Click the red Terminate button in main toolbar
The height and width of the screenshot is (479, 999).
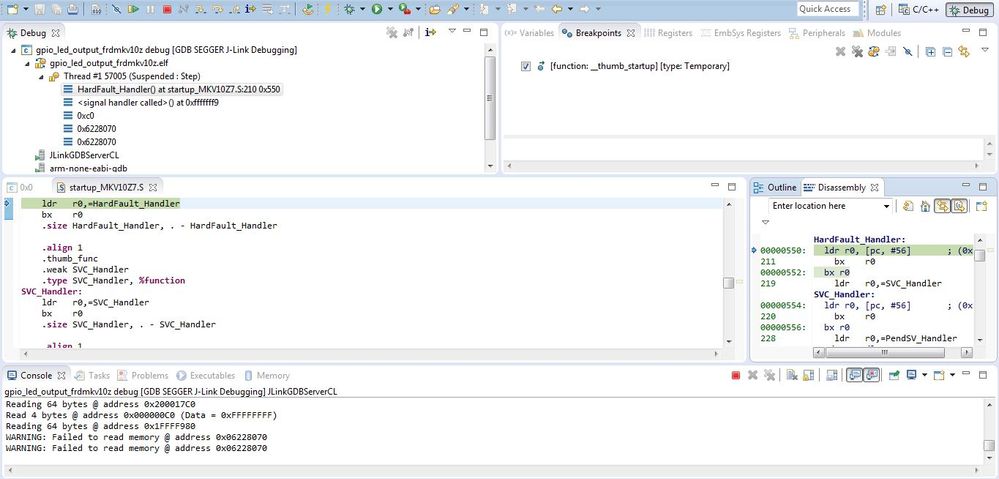tap(167, 9)
